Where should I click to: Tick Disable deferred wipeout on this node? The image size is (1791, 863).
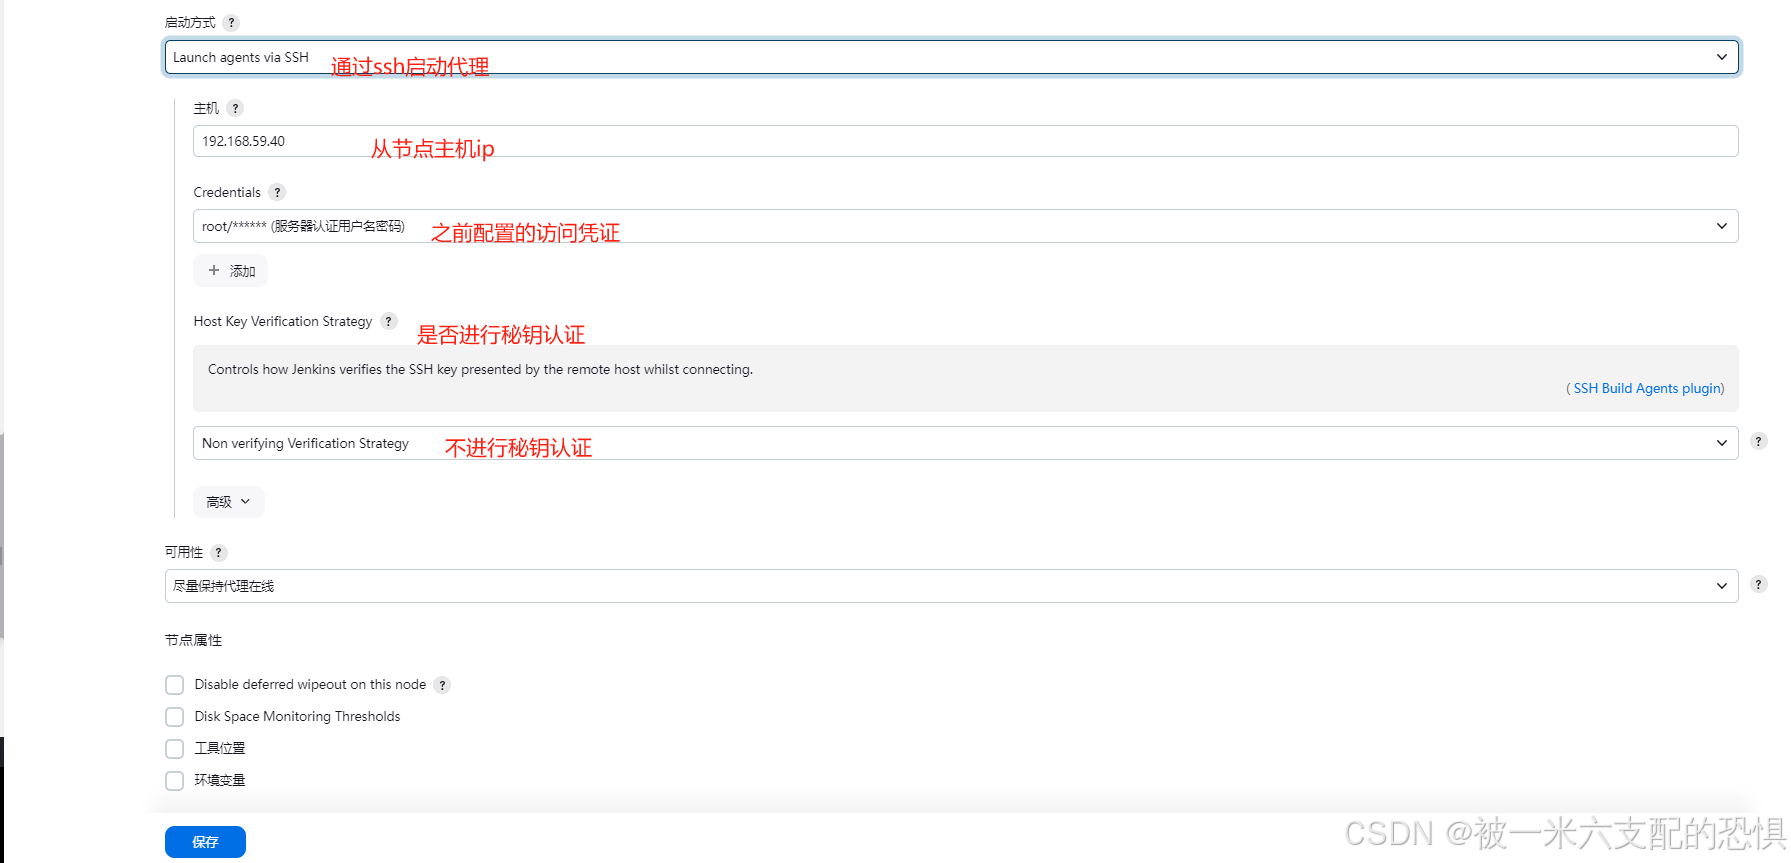point(174,685)
